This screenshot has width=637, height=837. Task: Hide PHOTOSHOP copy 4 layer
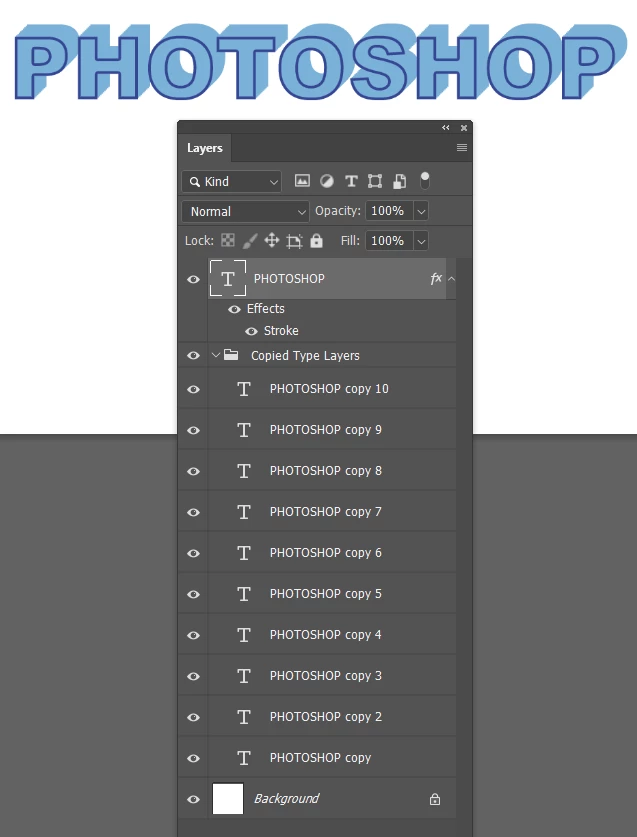(x=193, y=635)
